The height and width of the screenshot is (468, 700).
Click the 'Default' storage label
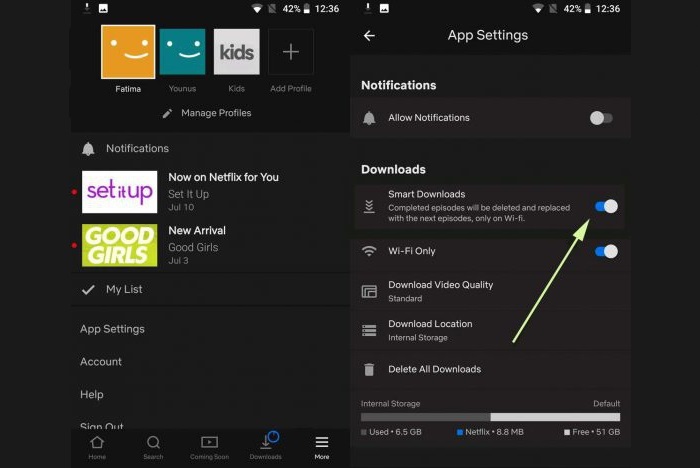pos(607,404)
